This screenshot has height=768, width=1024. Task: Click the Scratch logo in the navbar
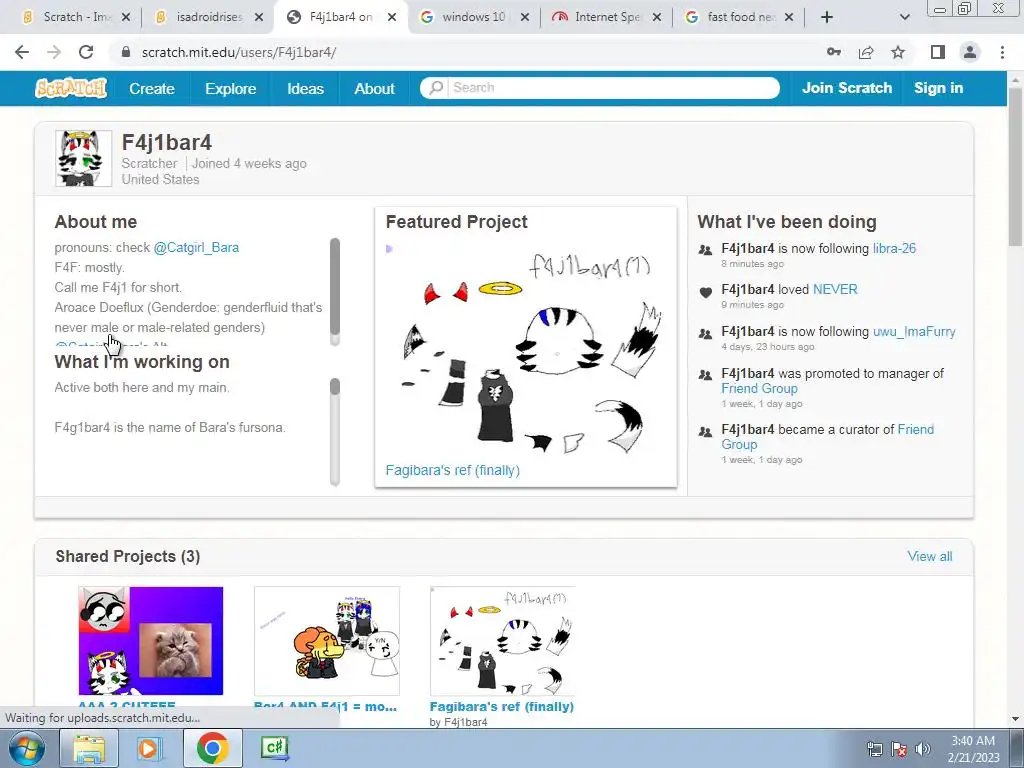point(71,88)
